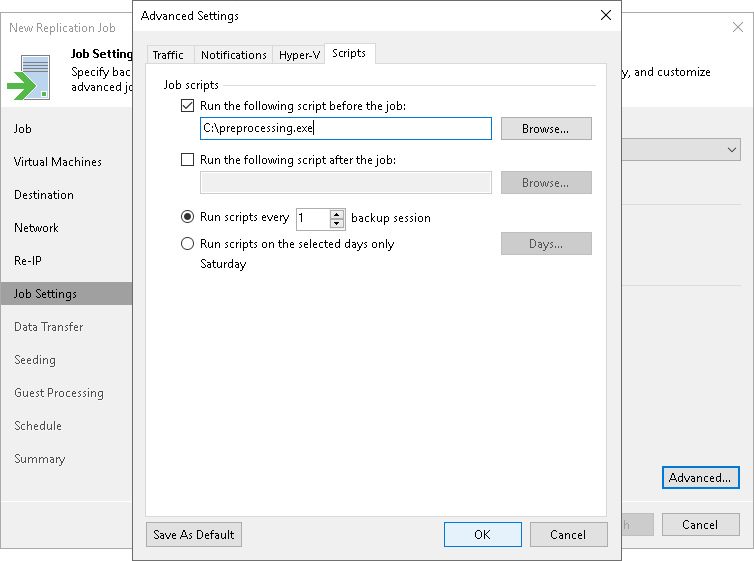
Task: Click the Advanced button in wizard window
Action: [700, 477]
